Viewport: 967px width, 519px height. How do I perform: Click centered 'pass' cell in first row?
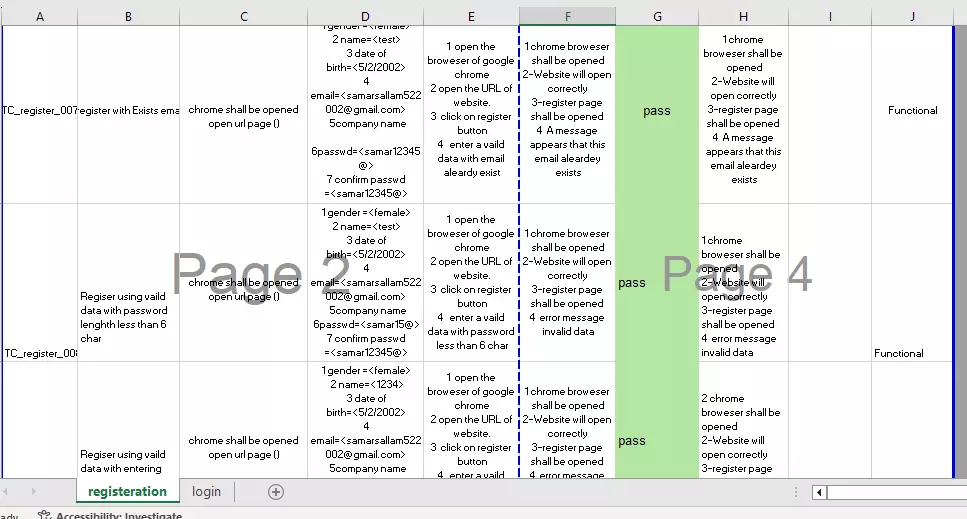(x=657, y=115)
